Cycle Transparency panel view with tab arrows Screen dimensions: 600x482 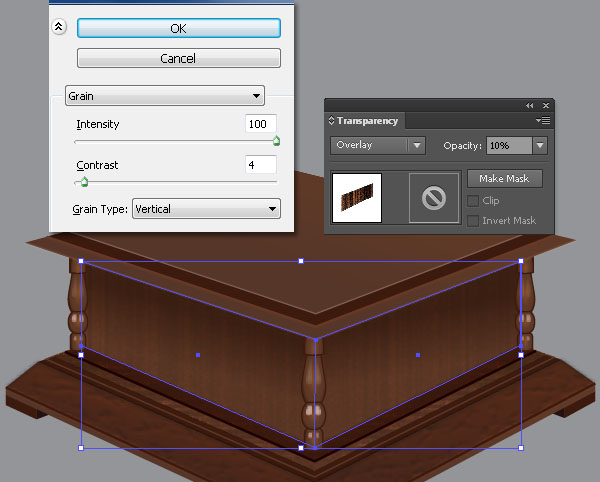click(331, 120)
